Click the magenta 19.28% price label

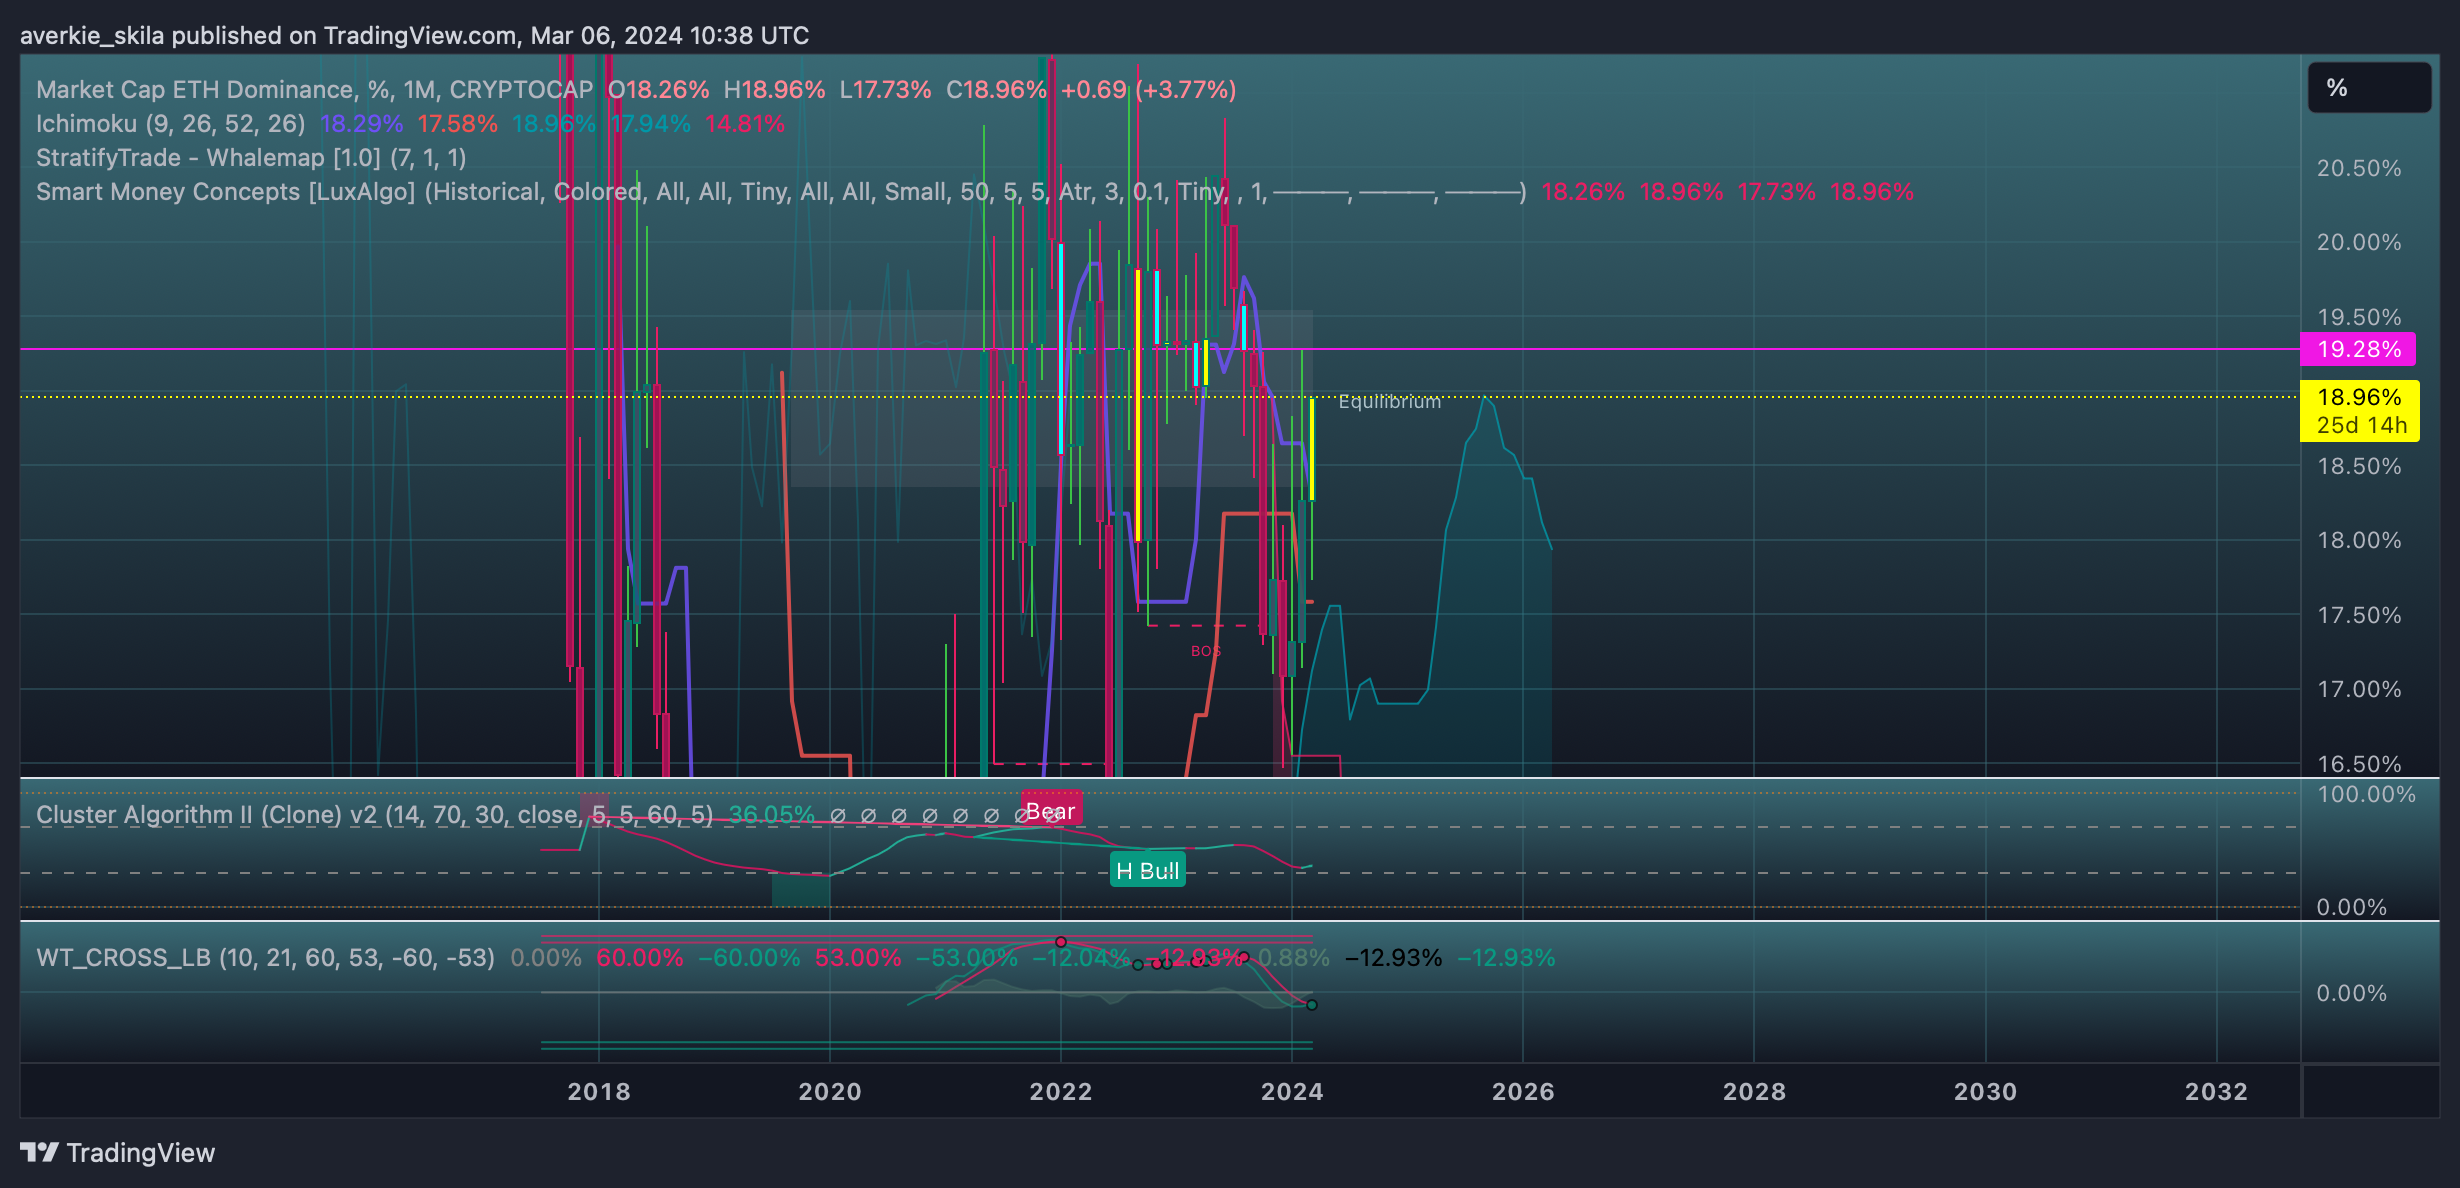click(2358, 349)
